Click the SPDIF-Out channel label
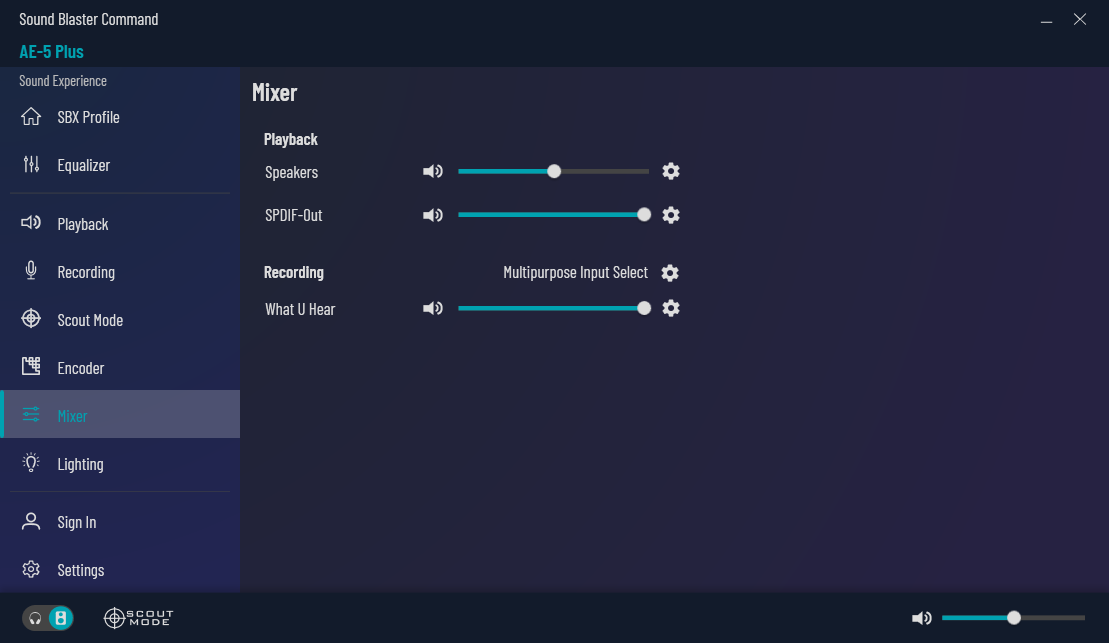1109x643 pixels. coord(294,215)
